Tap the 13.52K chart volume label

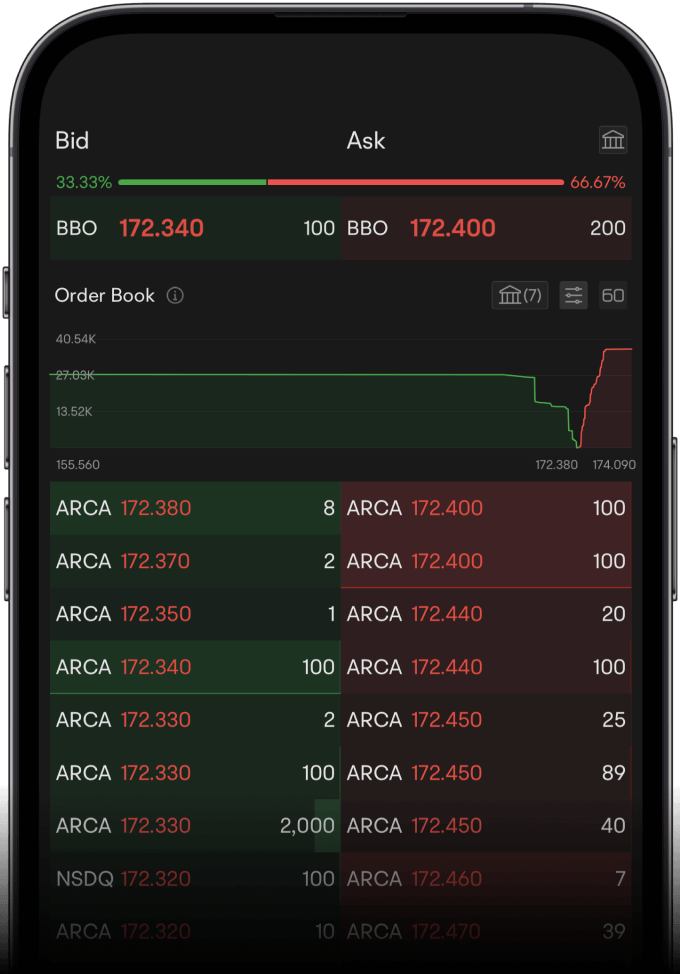(x=74, y=411)
